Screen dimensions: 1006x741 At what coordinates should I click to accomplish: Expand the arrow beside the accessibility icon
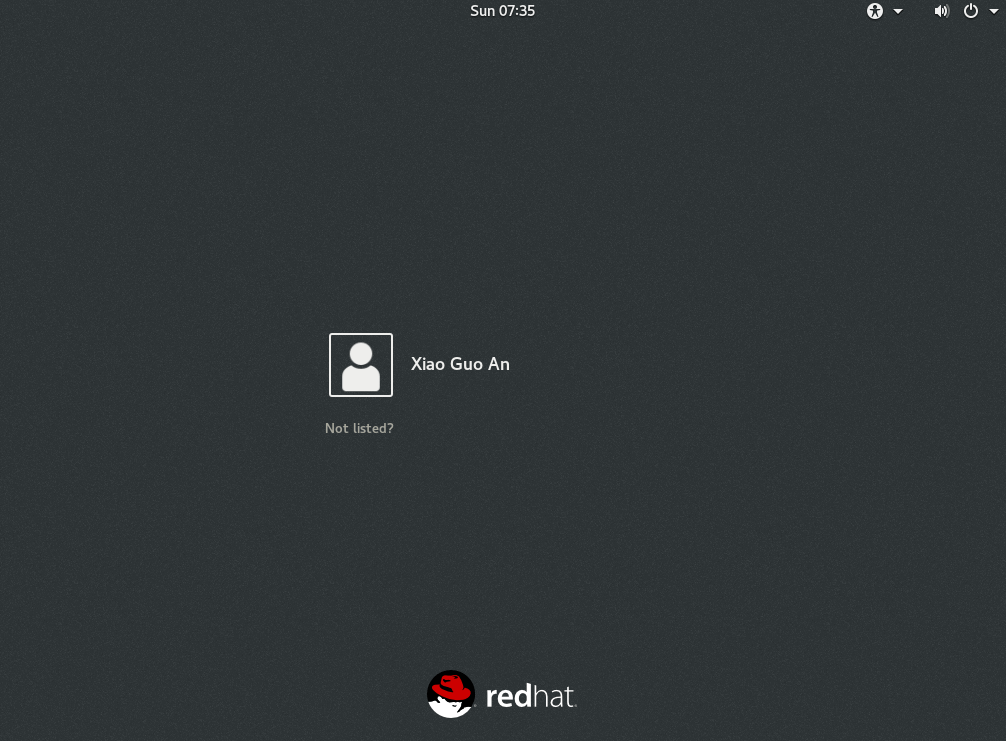tap(898, 11)
